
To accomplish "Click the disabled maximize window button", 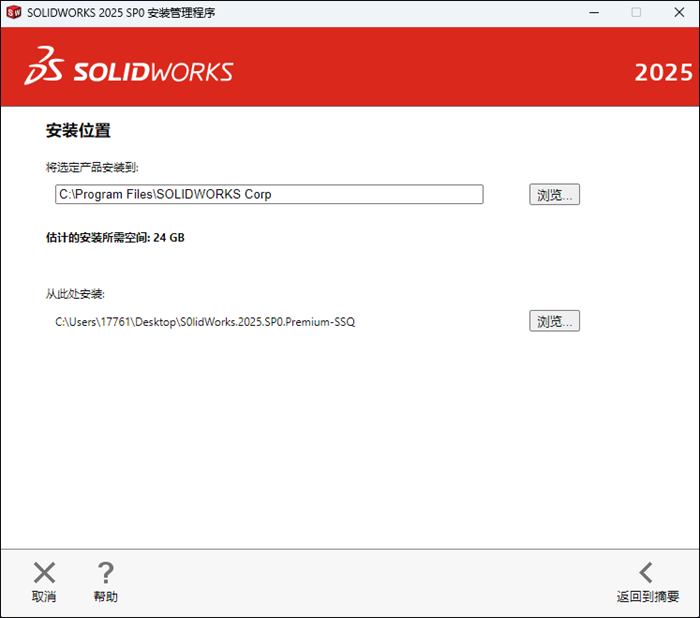I will point(636,13).
